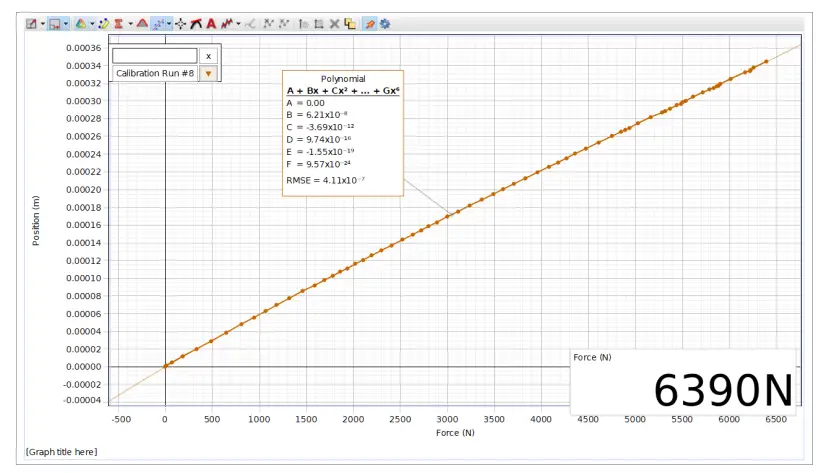The width and height of the screenshot is (818, 473).
Task: Select the C = -3.69x10 coefficient line
Action: point(320,127)
